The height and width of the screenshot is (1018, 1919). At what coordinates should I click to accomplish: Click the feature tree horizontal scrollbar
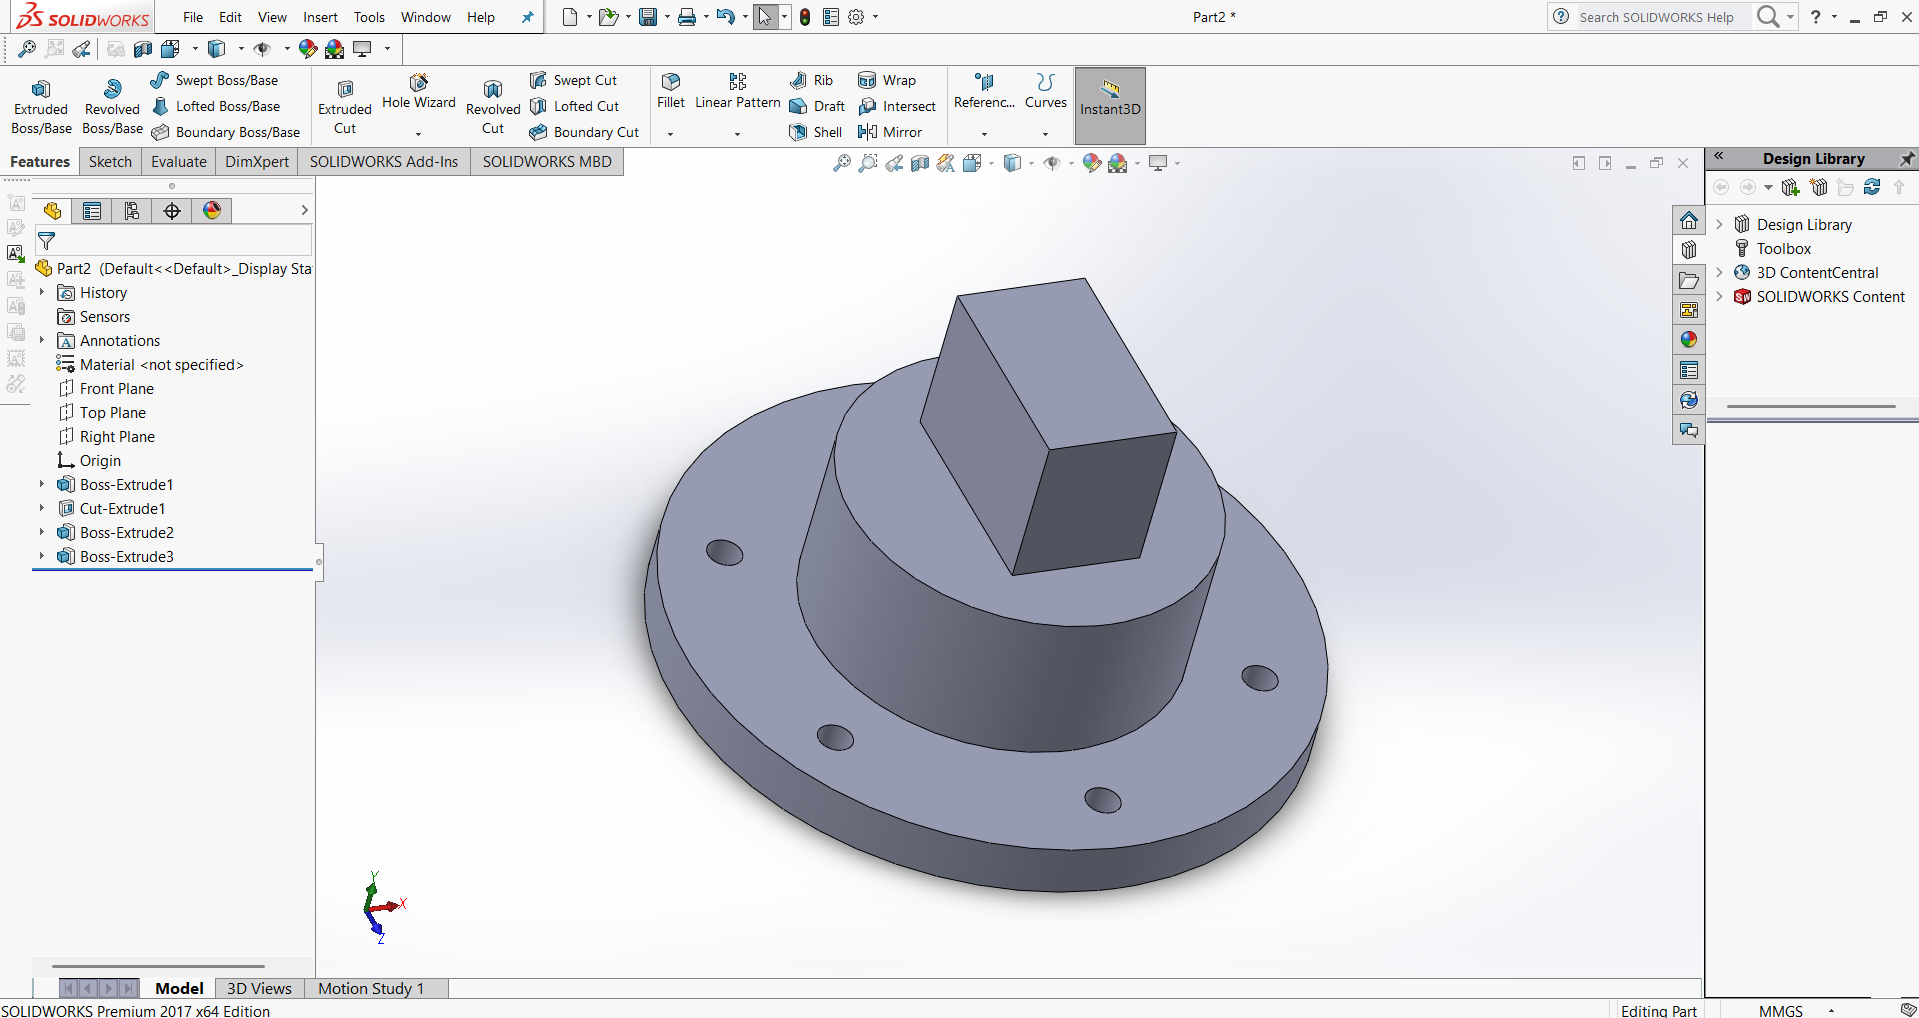(158, 966)
